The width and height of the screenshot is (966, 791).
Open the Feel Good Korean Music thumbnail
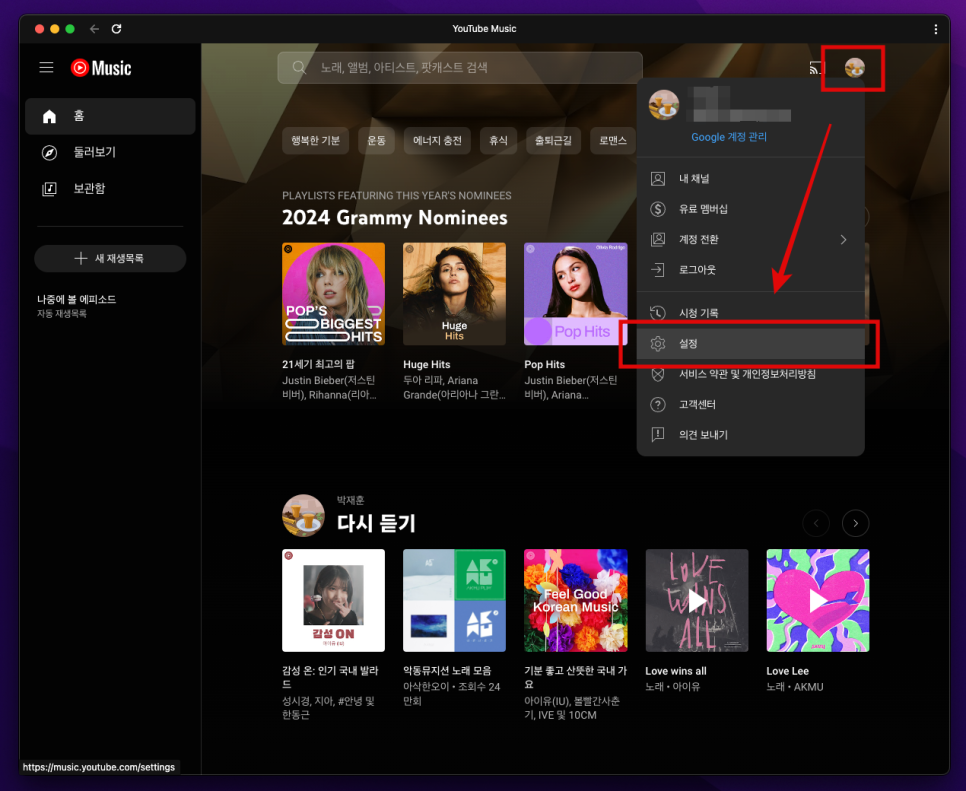point(575,600)
